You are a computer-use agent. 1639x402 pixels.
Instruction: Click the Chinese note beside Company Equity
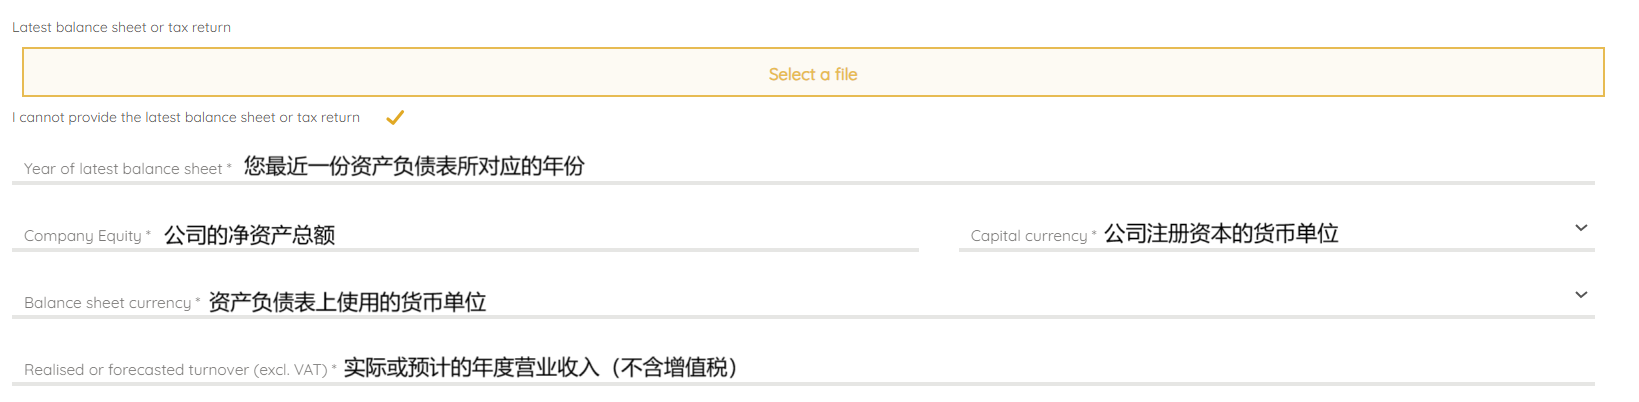tap(249, 235)
